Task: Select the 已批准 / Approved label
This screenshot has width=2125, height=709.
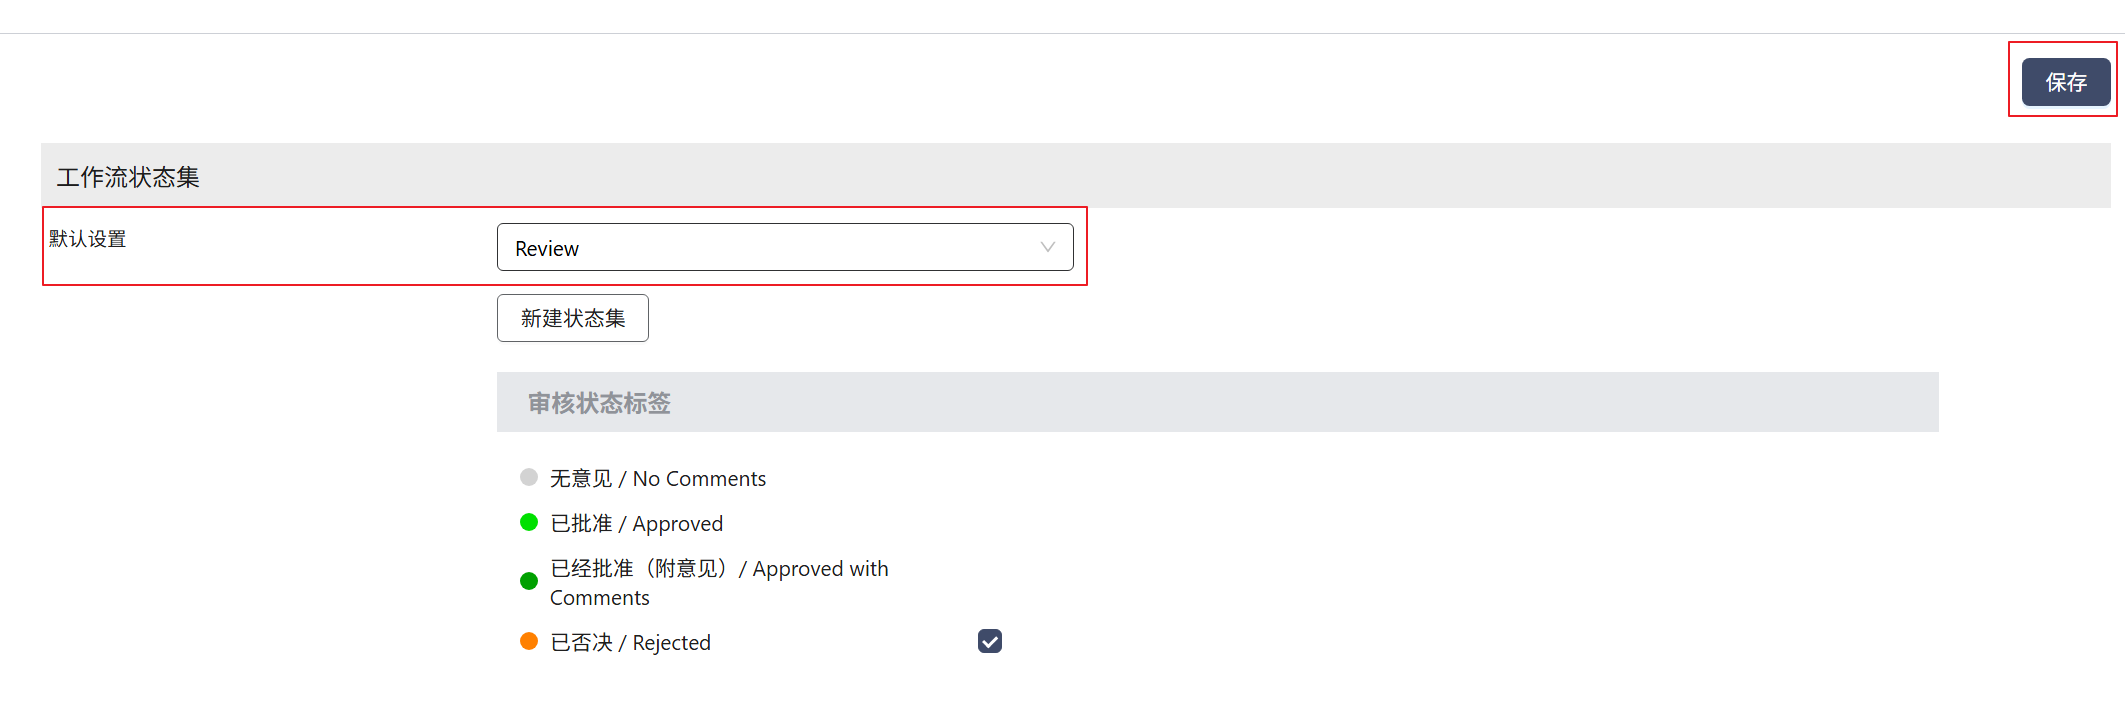Action: pyautogui.click(x=636, y=524)
